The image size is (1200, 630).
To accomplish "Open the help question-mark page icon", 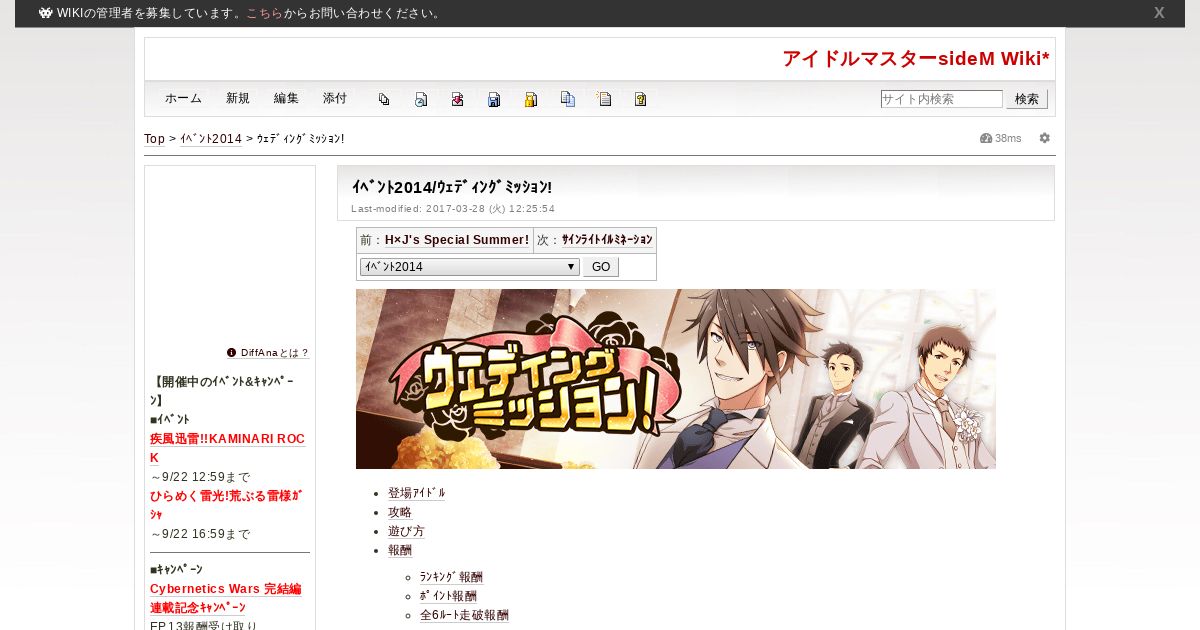I will (641, 99).
